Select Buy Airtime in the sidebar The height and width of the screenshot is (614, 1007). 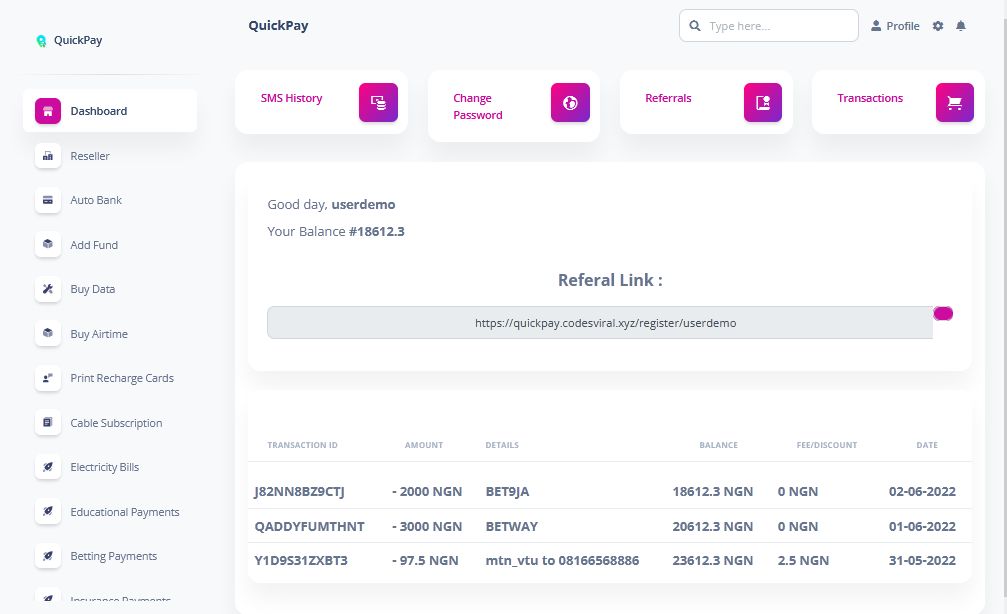tap(99, 334)
